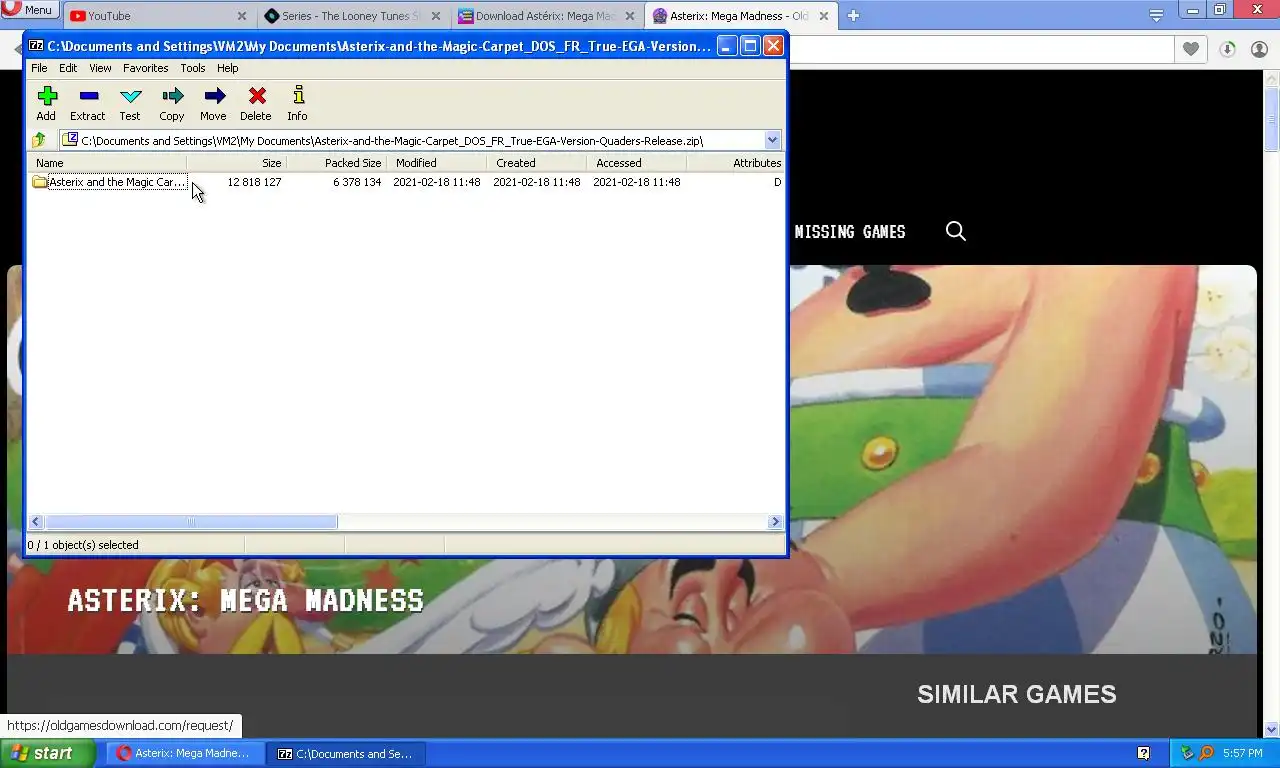The height and width of the screenshot is (768, 1280).
Task: Sort by the Created column header
Action: tap(537, 162)
